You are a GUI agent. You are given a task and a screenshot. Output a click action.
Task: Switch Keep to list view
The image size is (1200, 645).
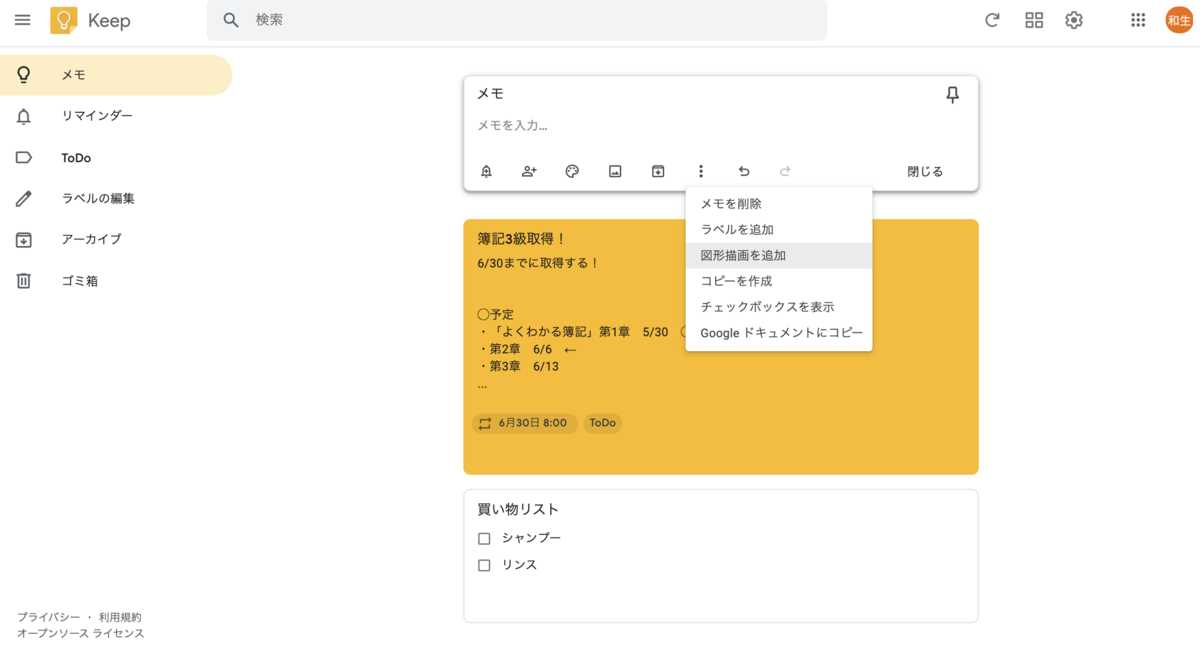[x=1033, y=20]
